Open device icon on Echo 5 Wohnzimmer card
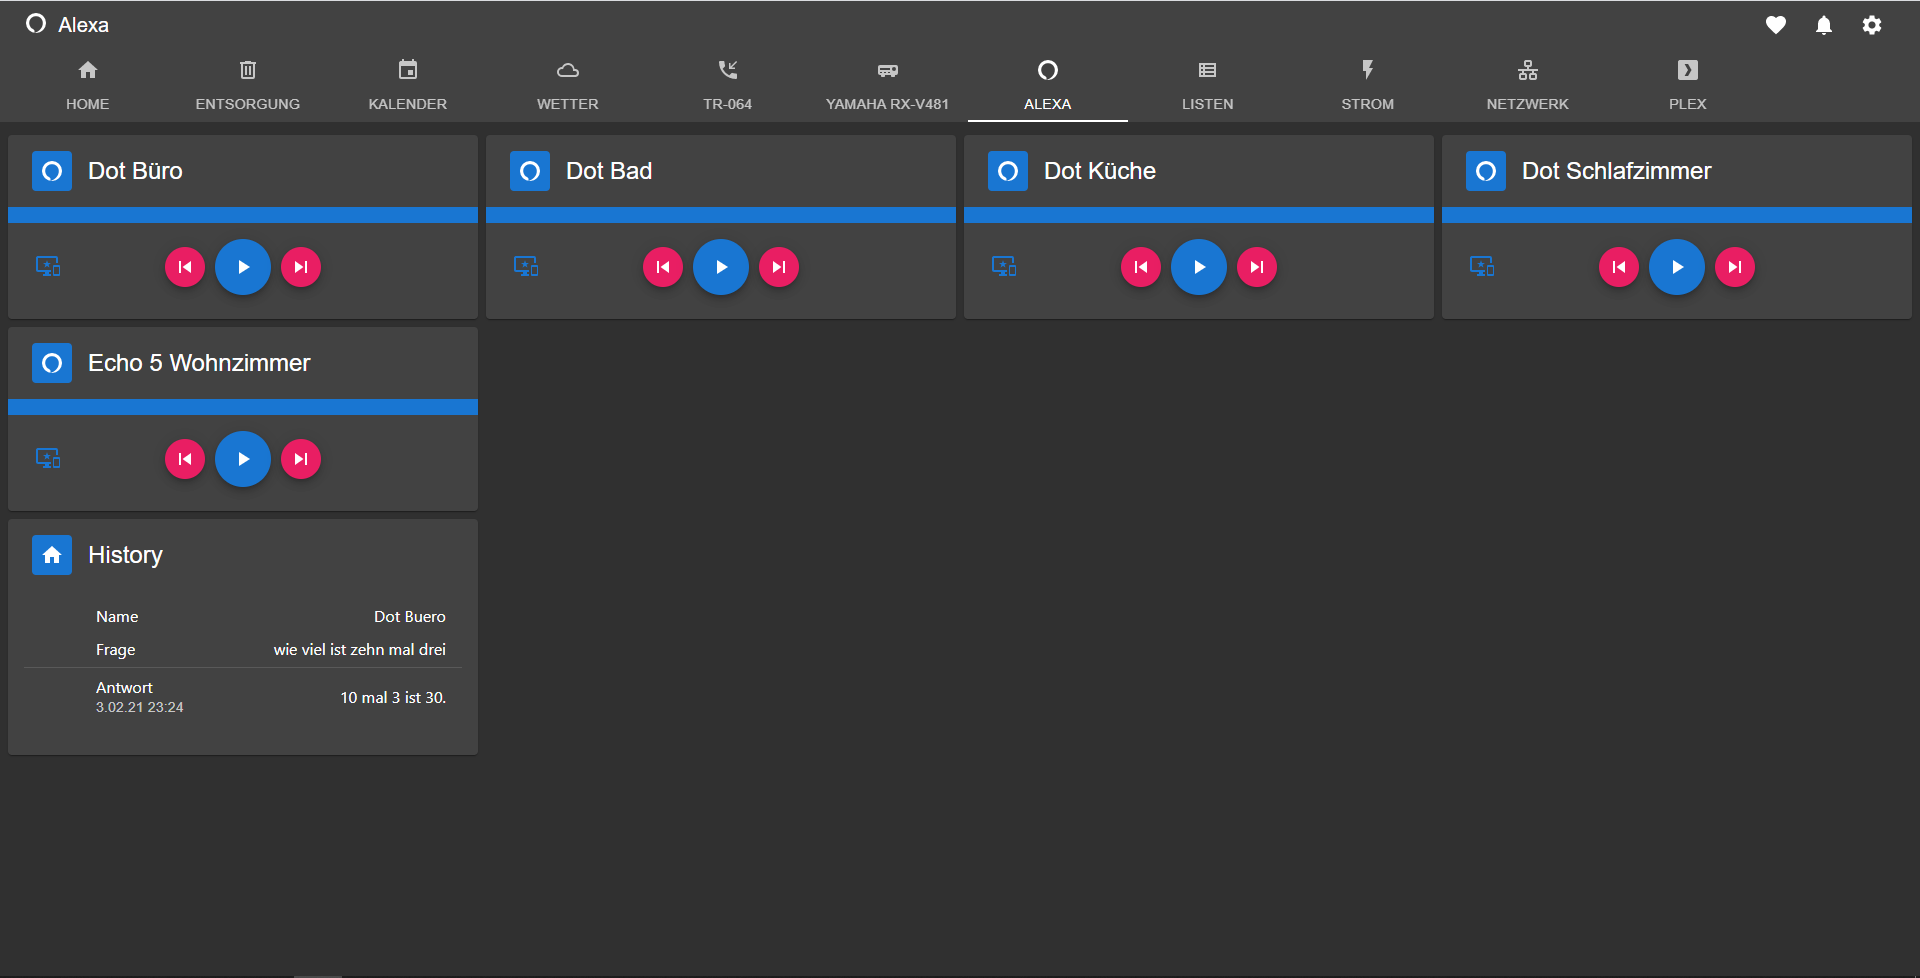 [48, 458]
